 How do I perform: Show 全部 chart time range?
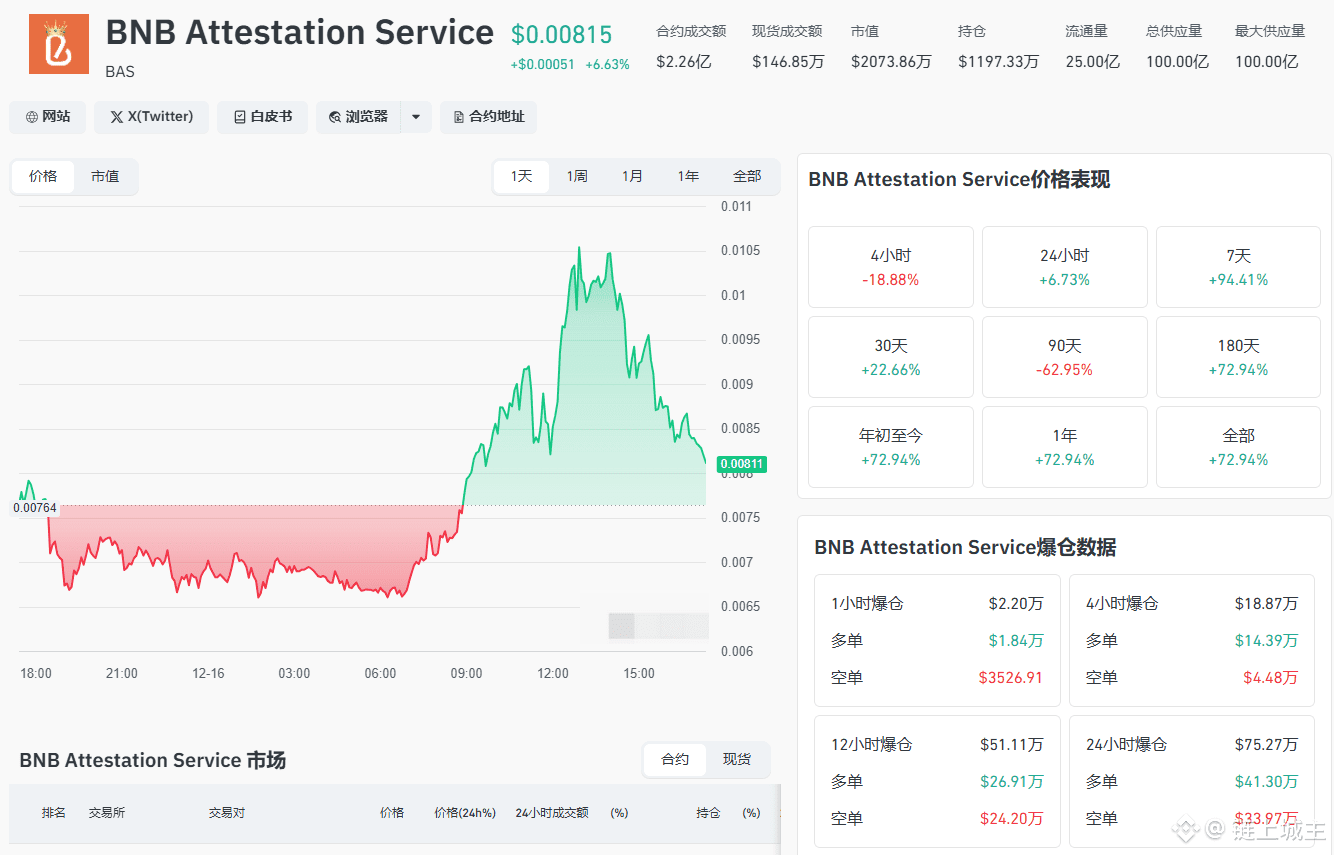pyautogui.click(x=747, y=176)
